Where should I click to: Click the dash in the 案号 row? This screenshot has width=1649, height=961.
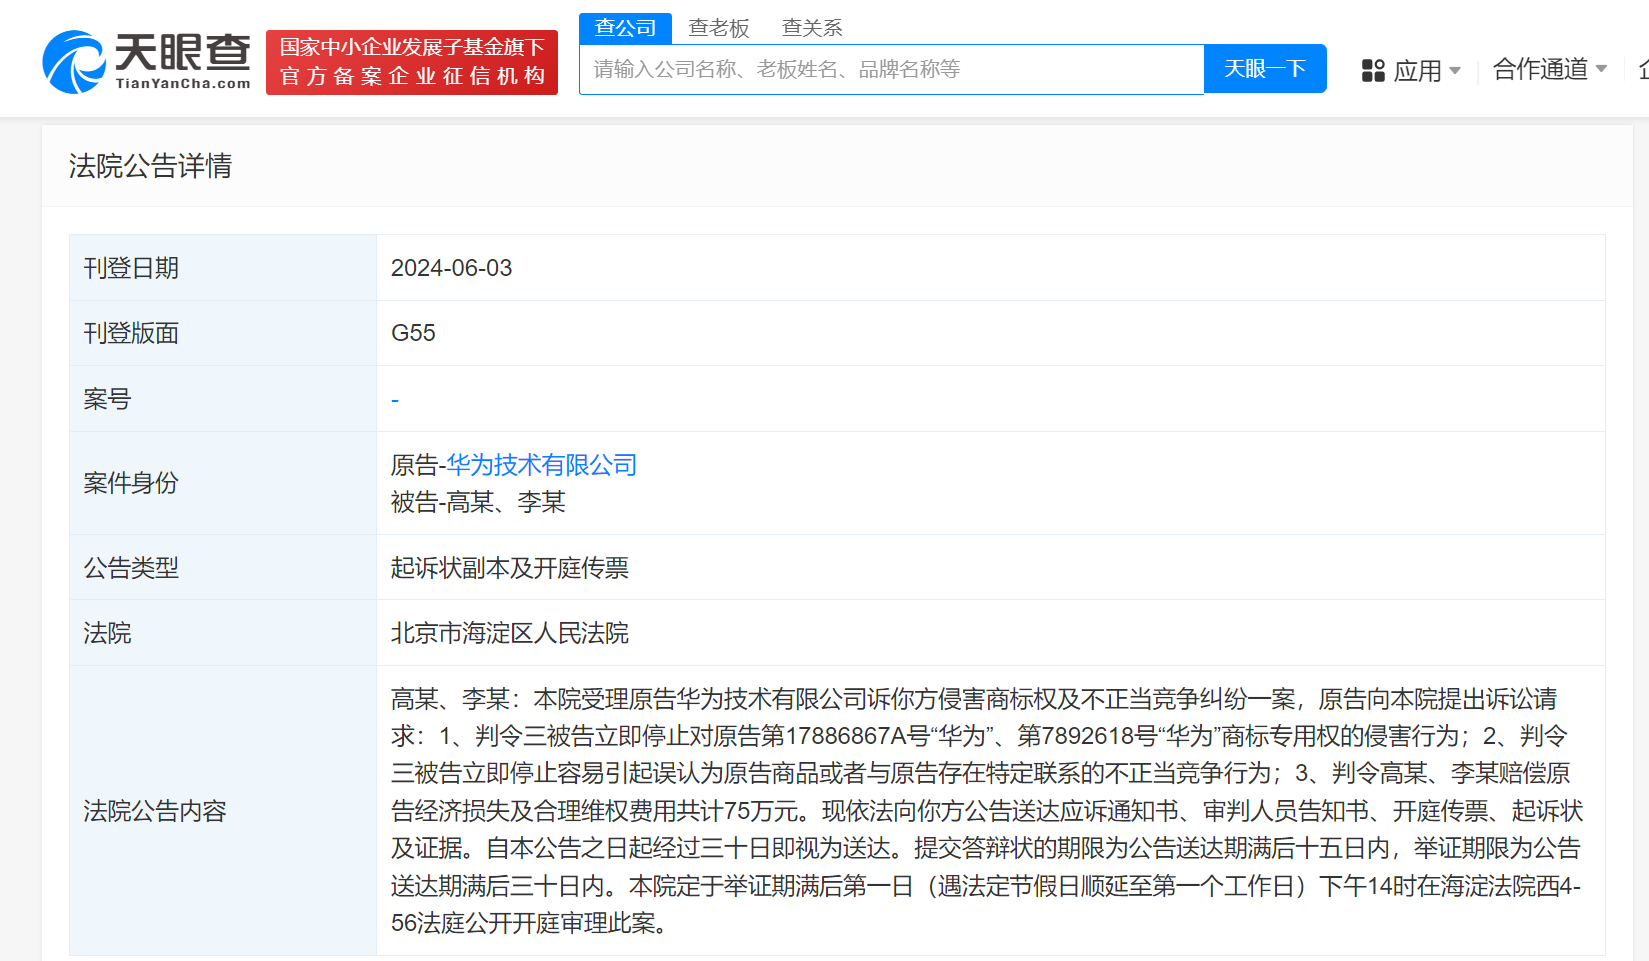click(x=394, y=398)
